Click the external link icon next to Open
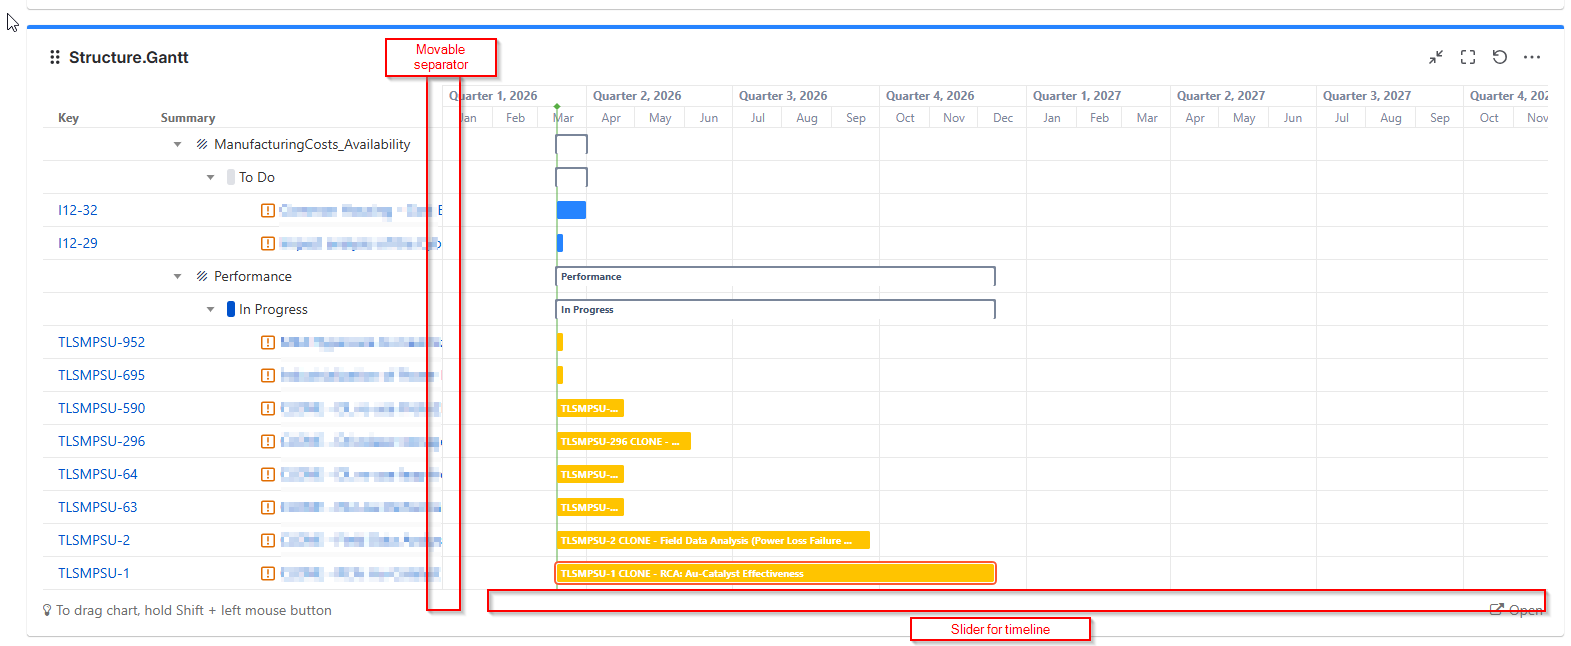 tap(1497, 609)
